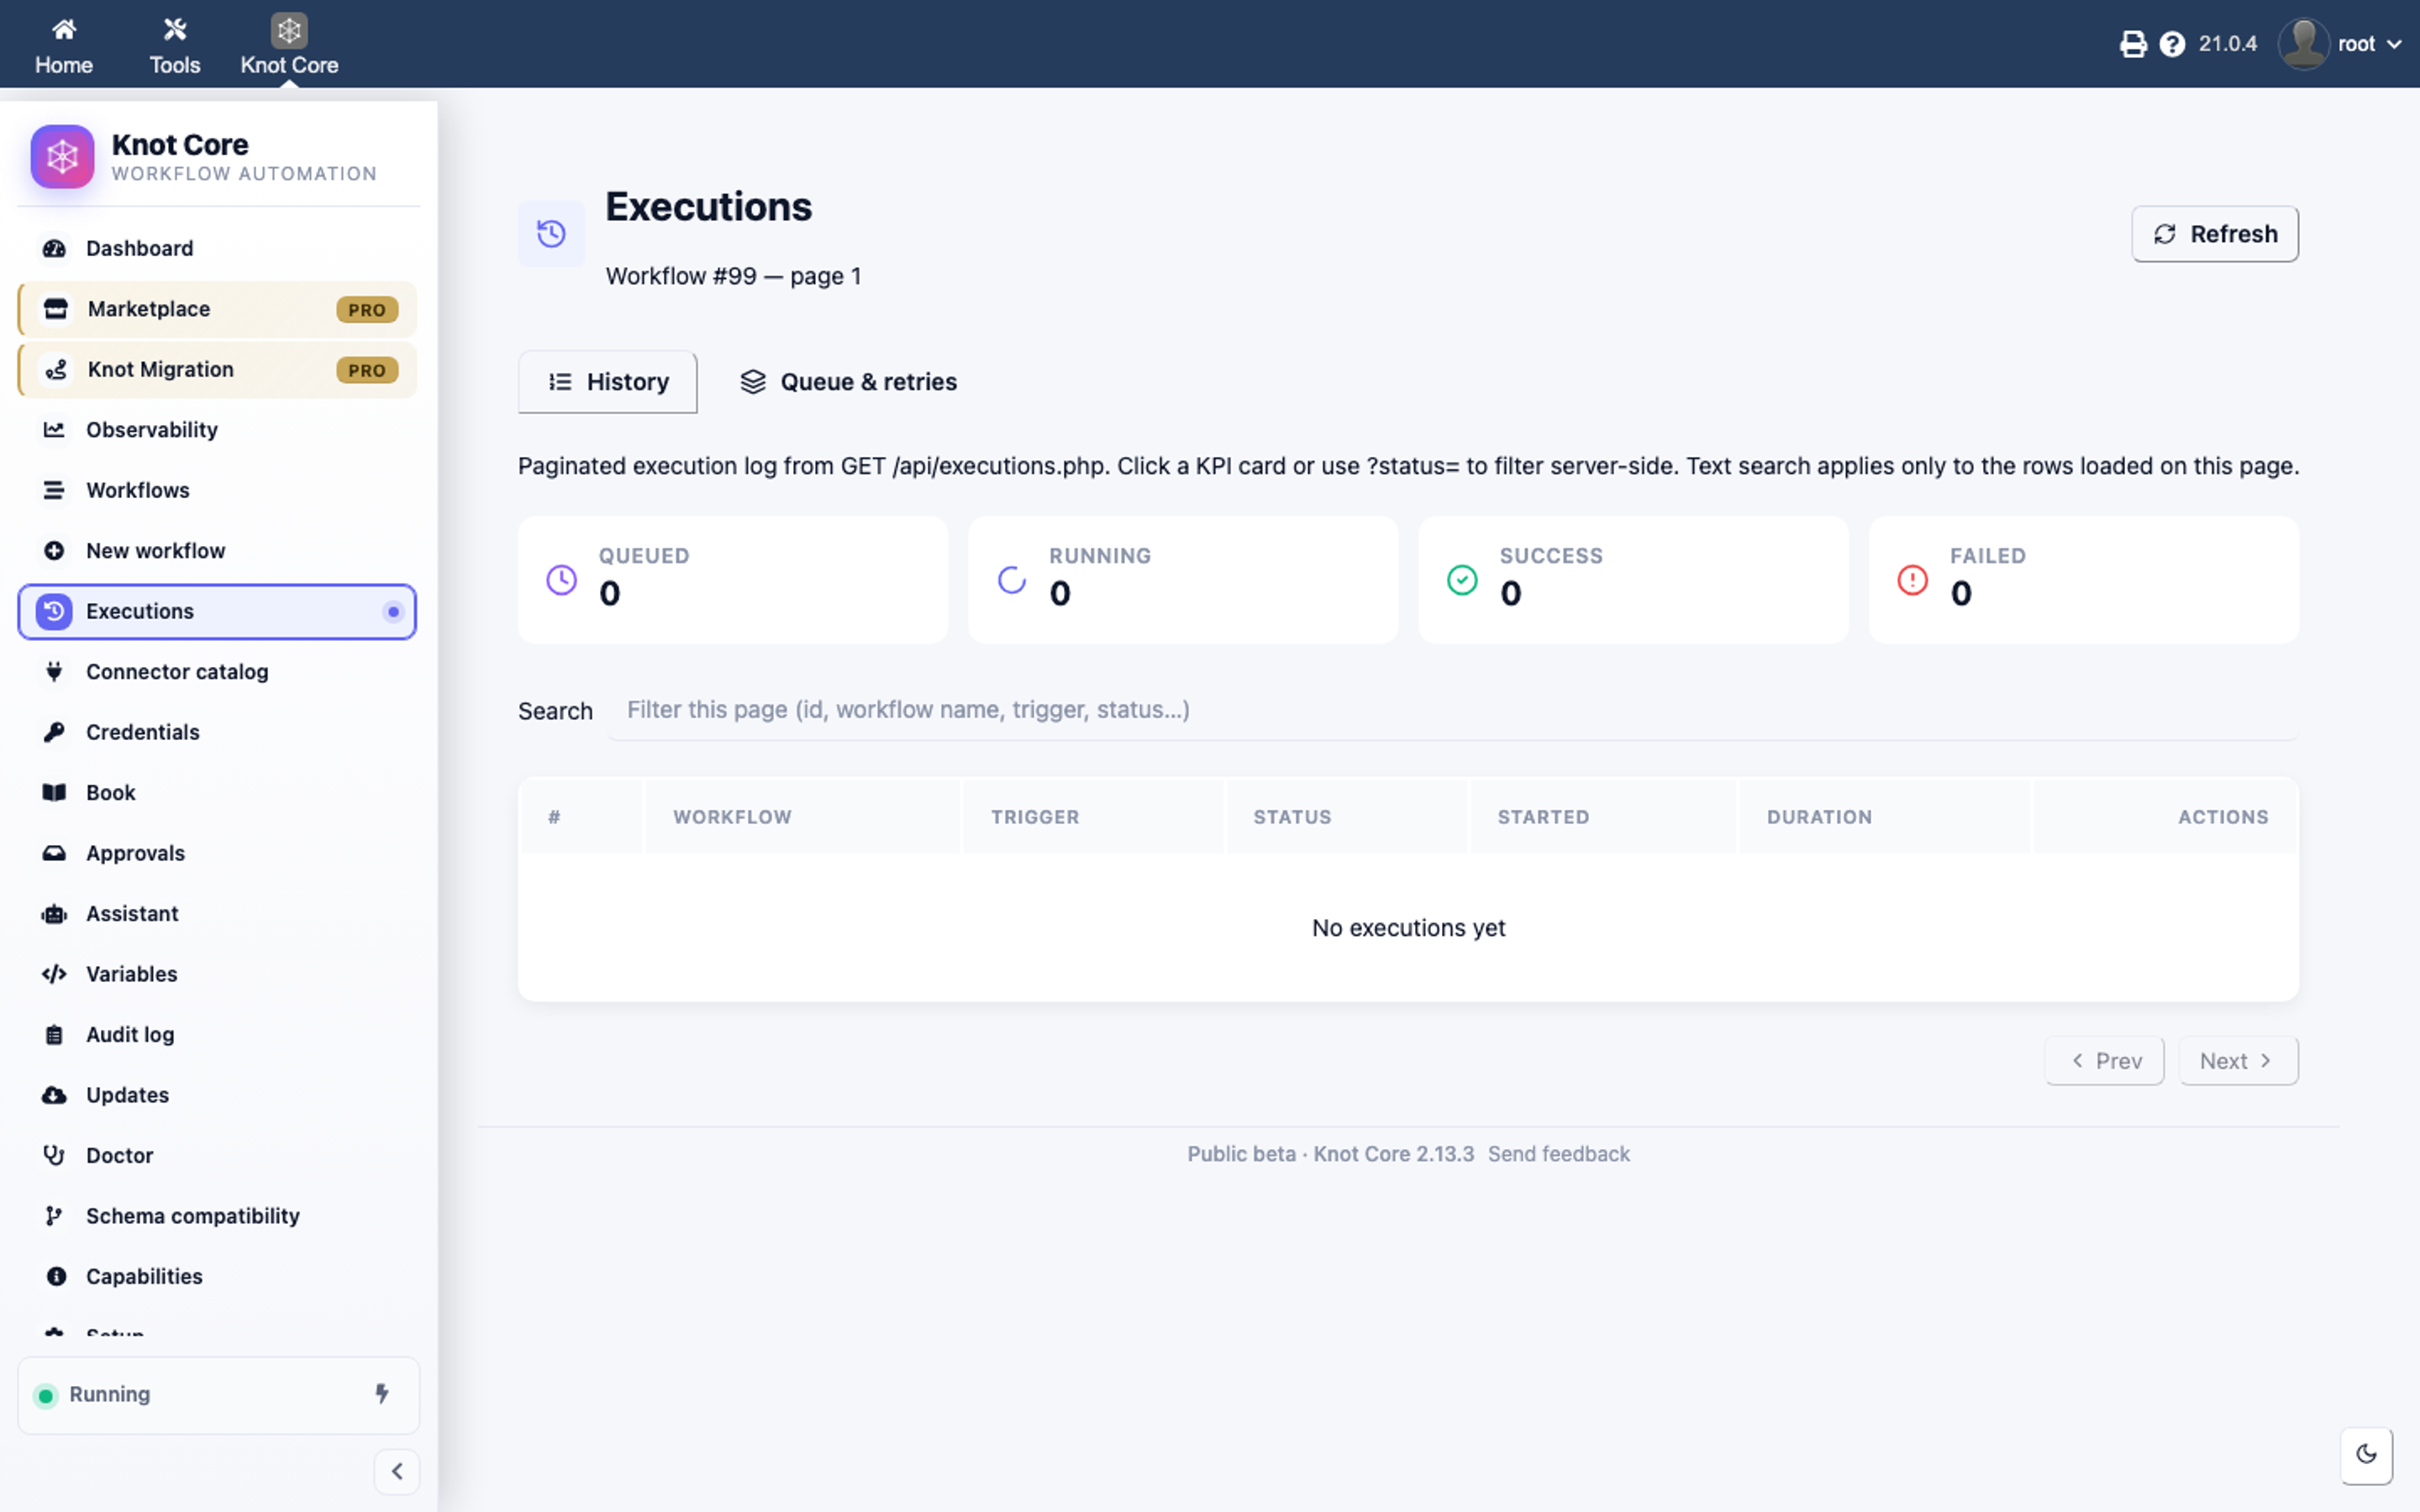This screenshot has width=2420, height=1512.
Task: Toggle dark mode with moon button
Action: click(x=2366, y=1454)
